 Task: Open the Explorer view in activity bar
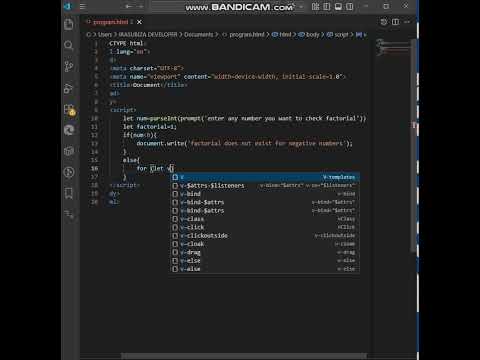click(x=69, y=24)
